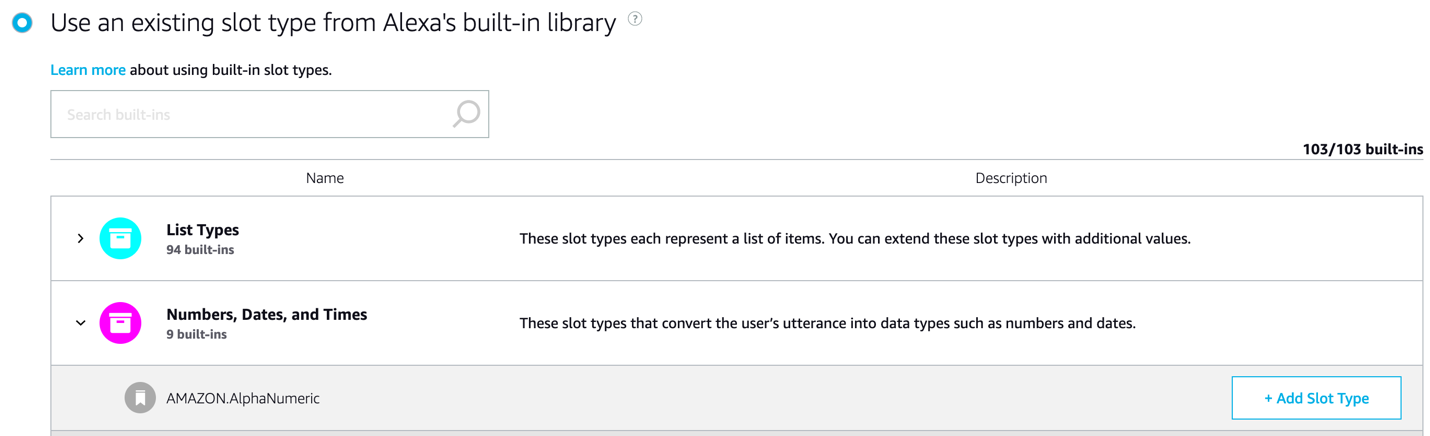1430x436 pixels.
Task: Click the help question mark icon
Action: click(x=635, y=19)
